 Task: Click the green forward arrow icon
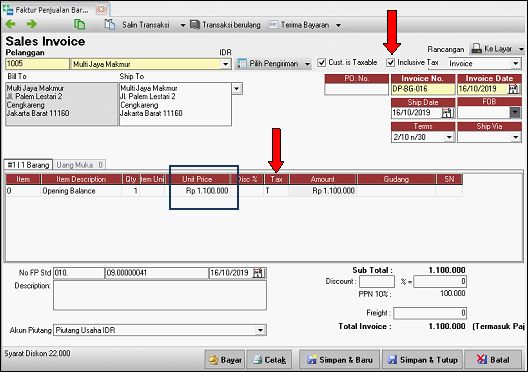[x=32, y=24]
